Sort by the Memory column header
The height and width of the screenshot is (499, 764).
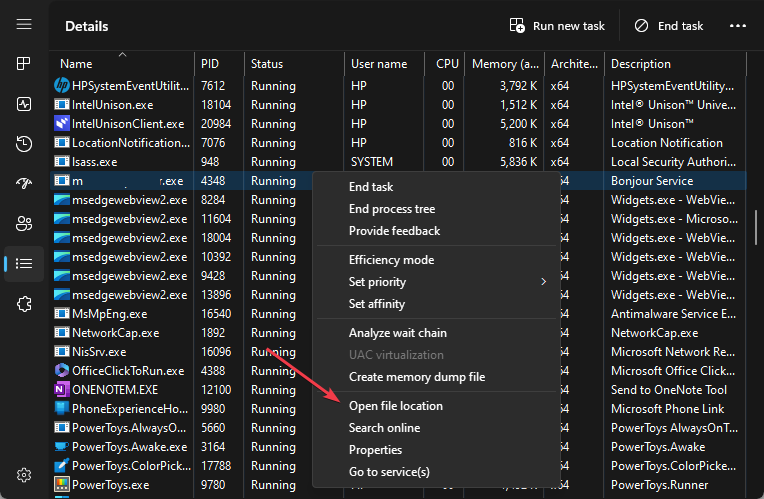click(x=504, y=63)
